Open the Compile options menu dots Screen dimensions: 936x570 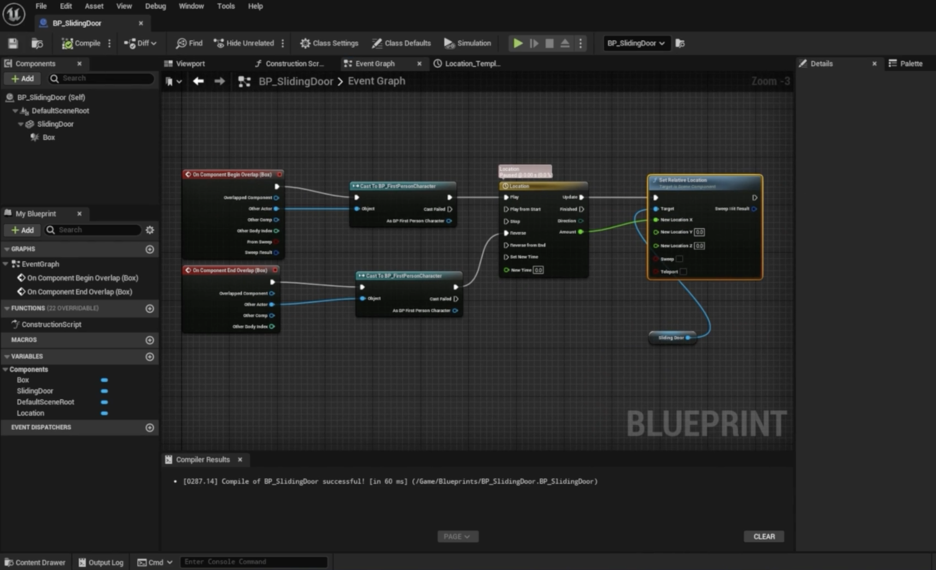click(109, 43)
